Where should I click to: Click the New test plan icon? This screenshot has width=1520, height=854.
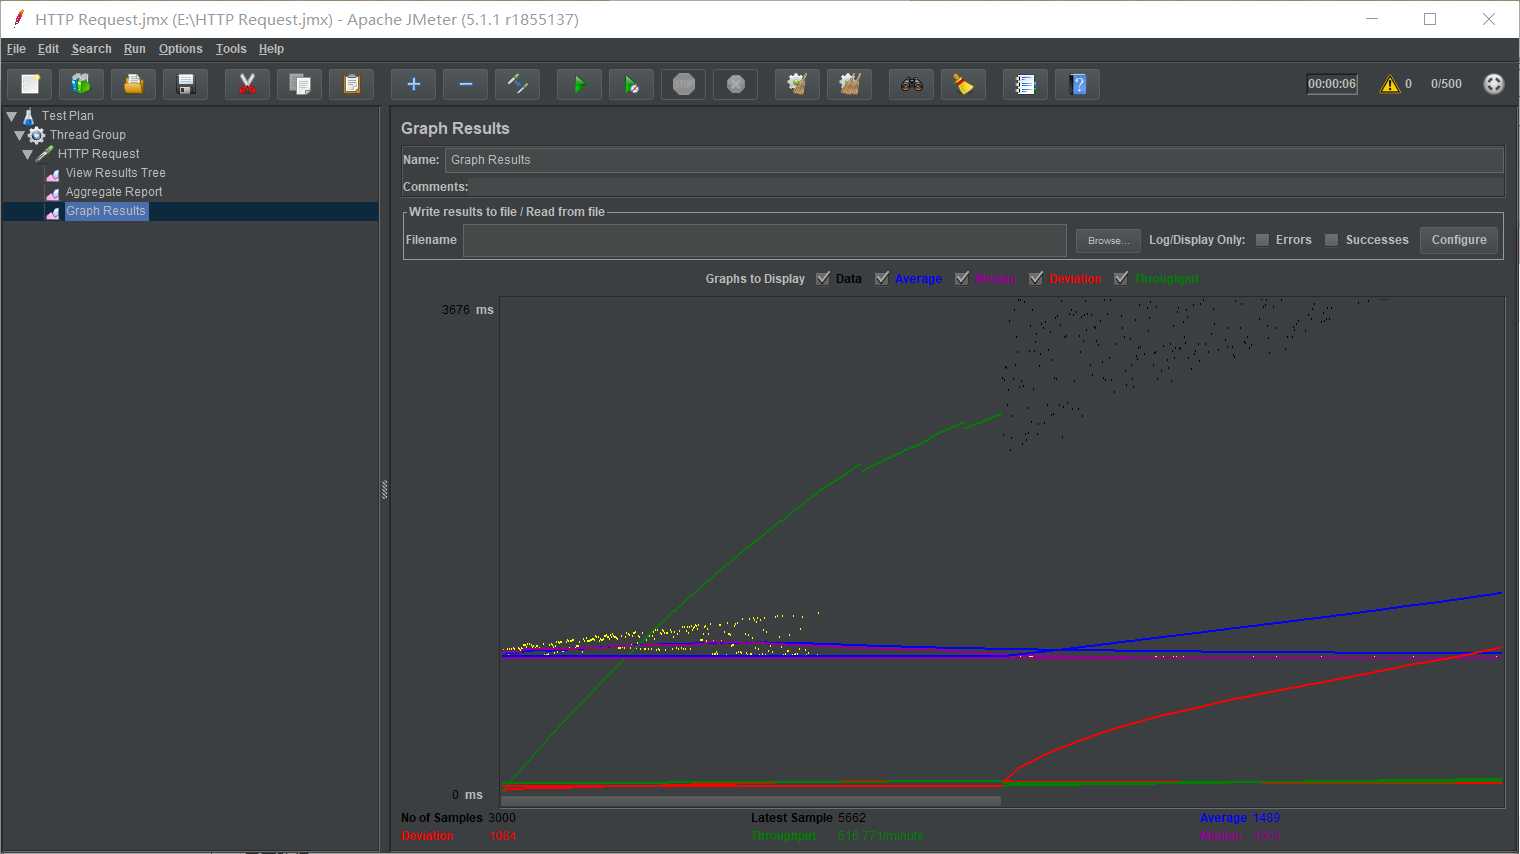coord(30,84)
